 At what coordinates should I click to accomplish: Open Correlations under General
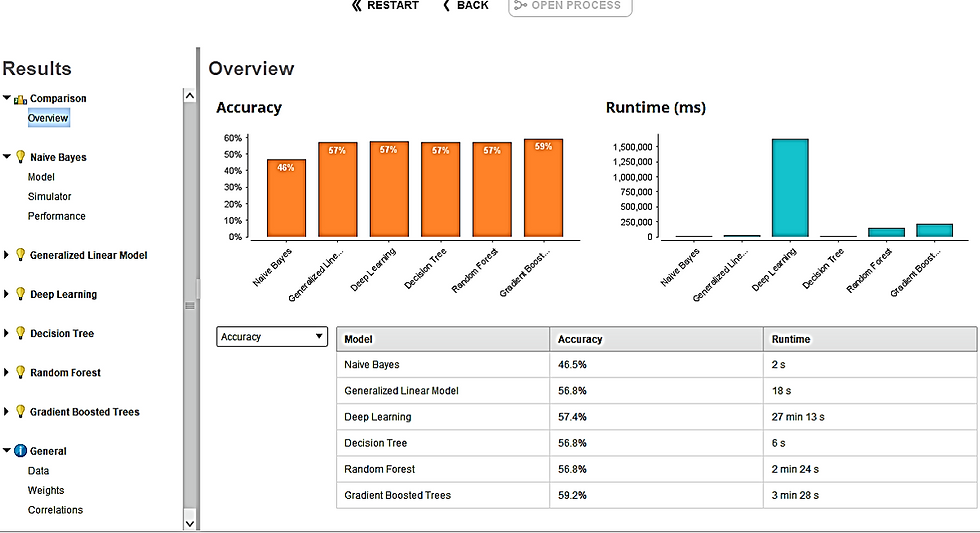pos(55,510)
